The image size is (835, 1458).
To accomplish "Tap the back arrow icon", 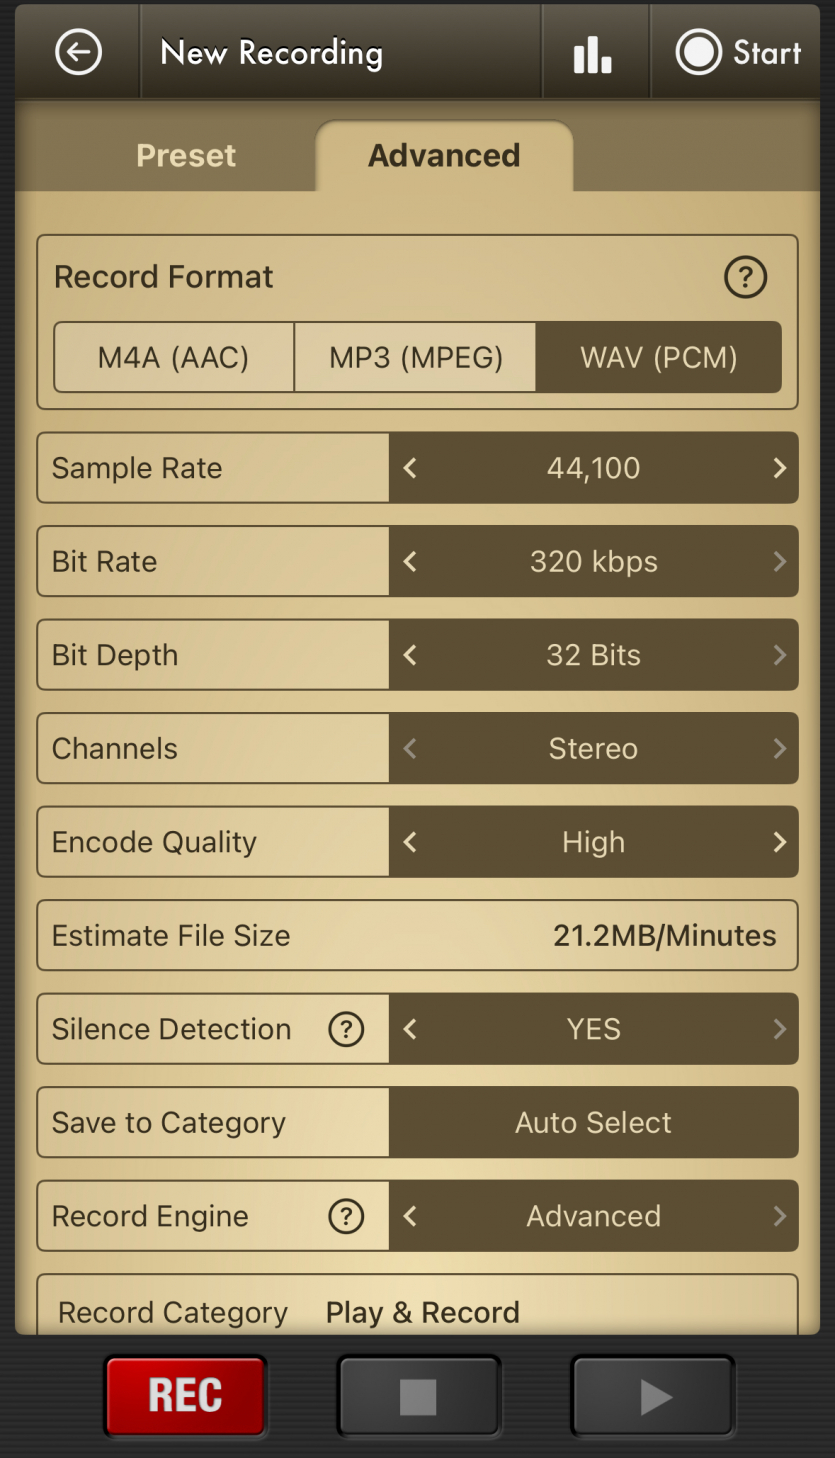I will (78, 52).
